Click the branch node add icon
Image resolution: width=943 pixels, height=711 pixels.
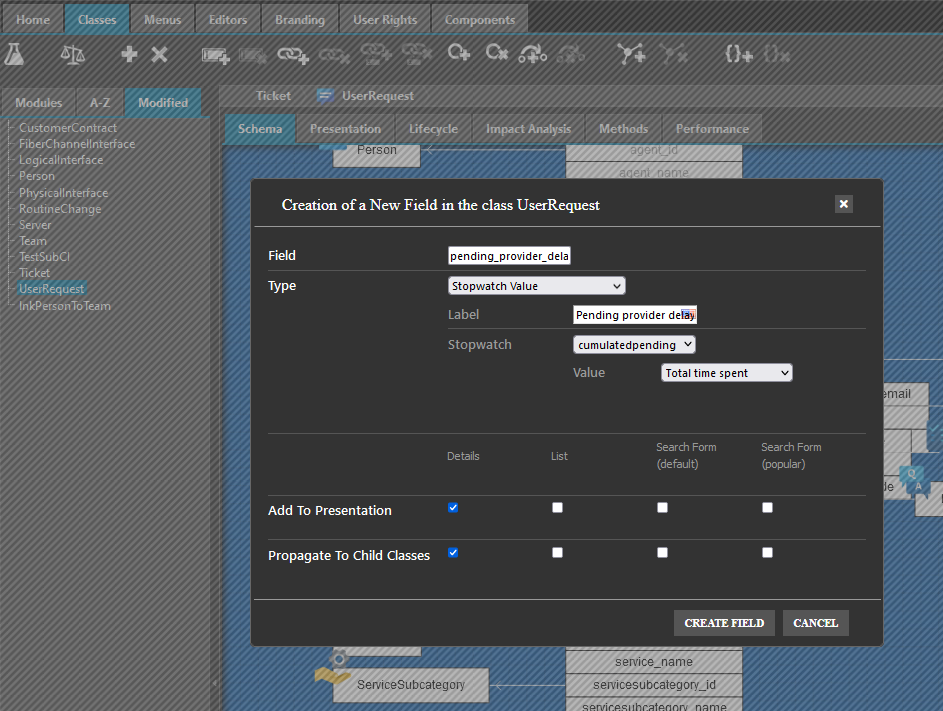point(632,55)
